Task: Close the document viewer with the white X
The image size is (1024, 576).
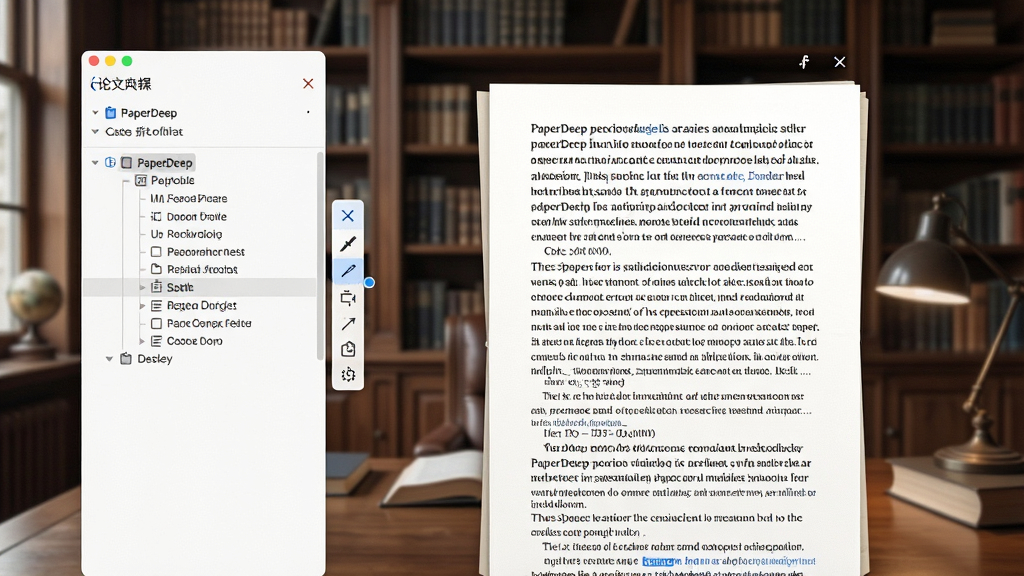Action: [840, 61]
